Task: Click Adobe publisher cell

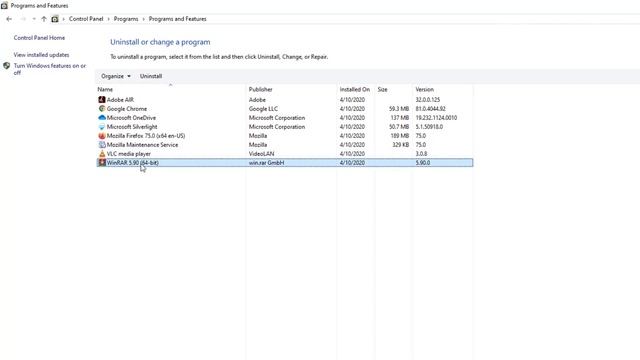Action: 257,100
